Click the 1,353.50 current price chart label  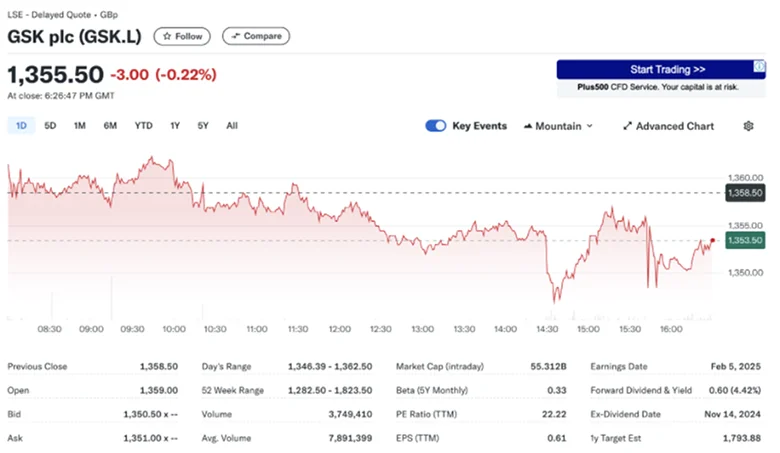pos(745,241)
